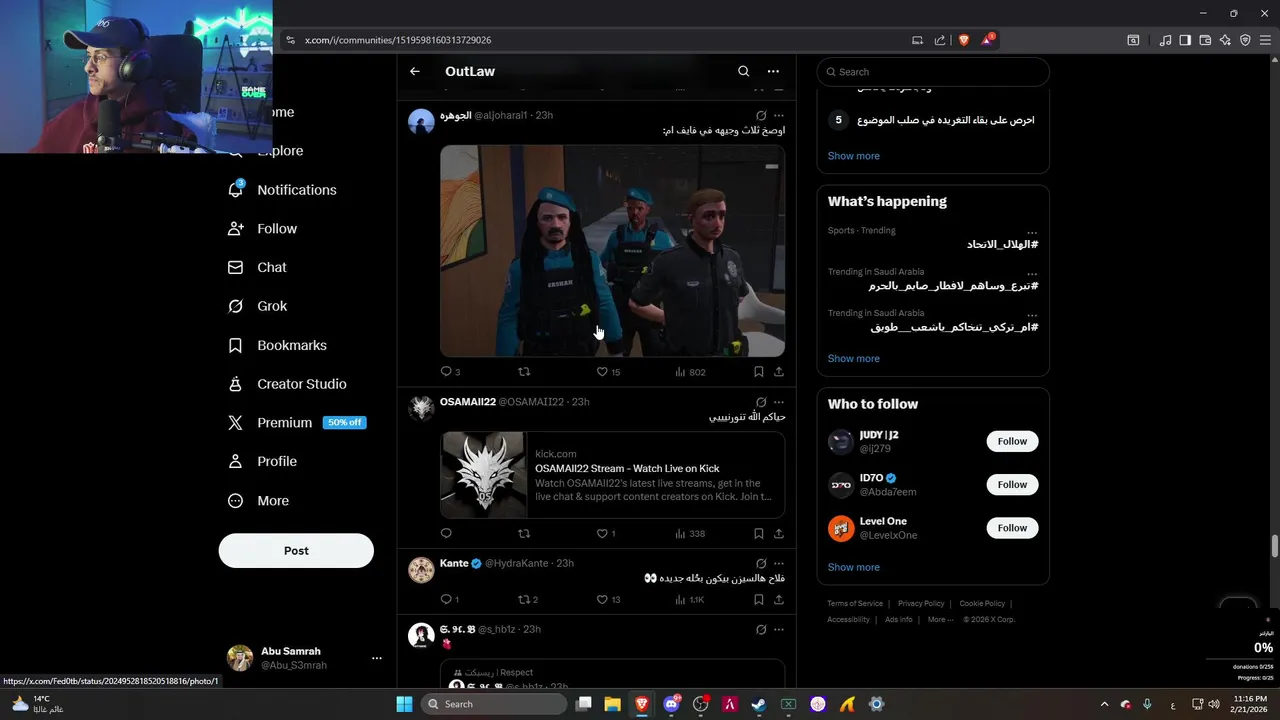Click the Post button
Viewport: 1280px width, 720px height.
coord(296,551)
